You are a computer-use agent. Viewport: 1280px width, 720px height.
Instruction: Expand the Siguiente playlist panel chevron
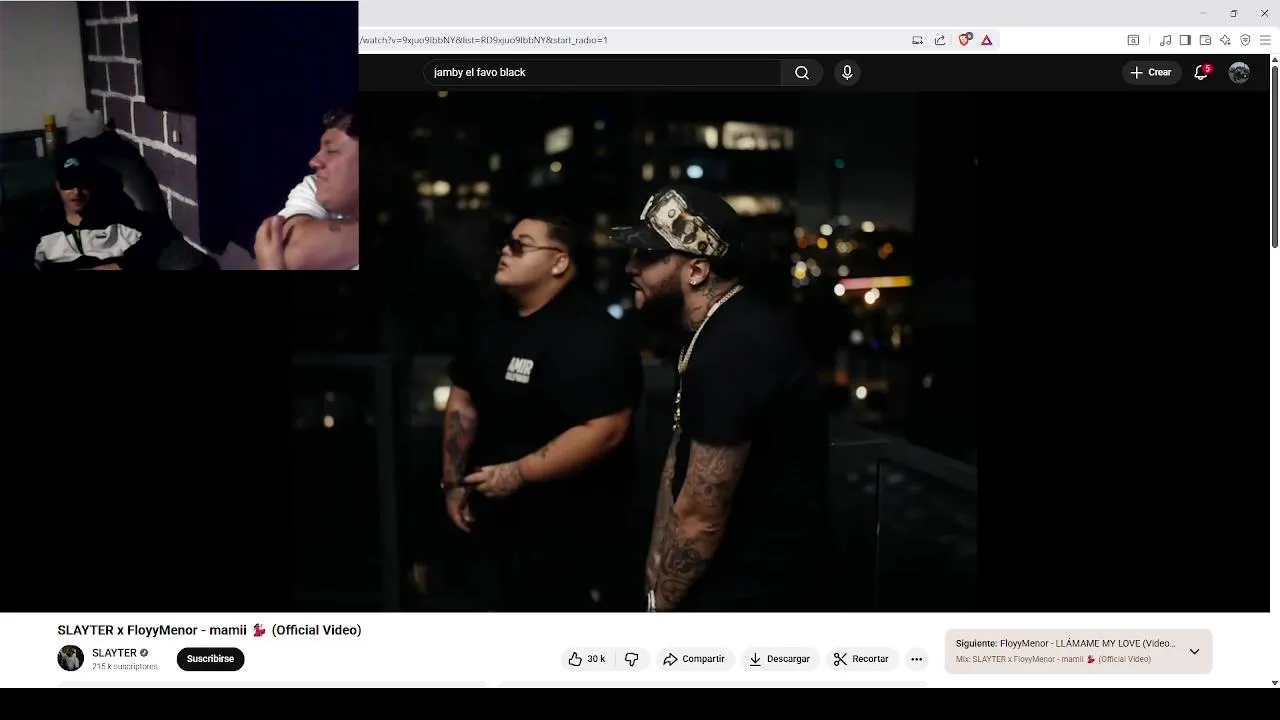1194,651
